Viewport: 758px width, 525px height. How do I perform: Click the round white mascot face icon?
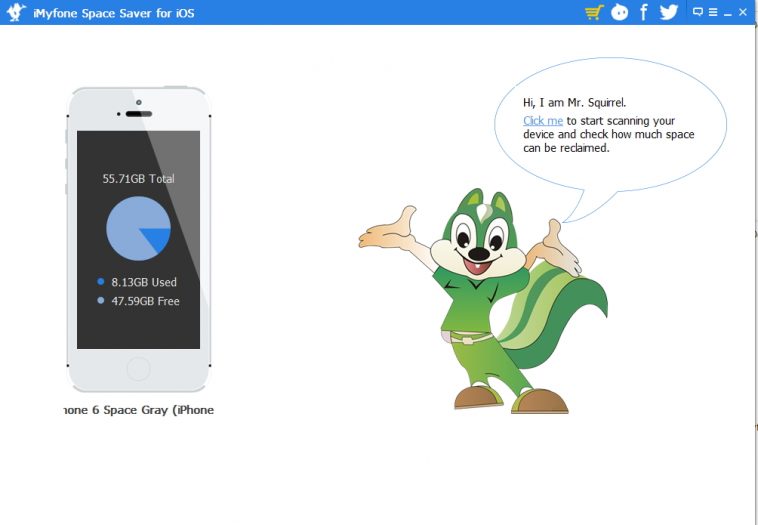620,12
